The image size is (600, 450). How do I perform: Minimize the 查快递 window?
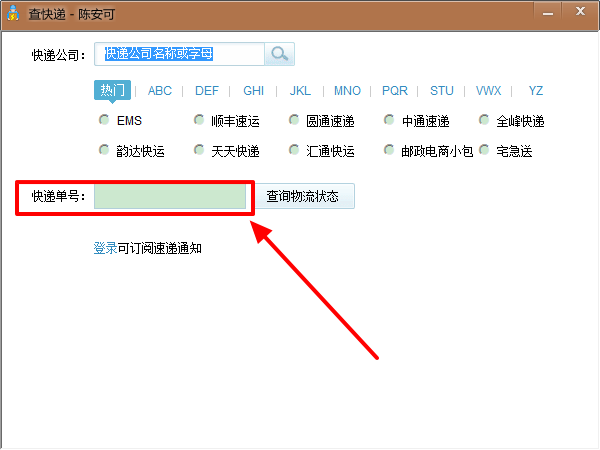point(548,13)
